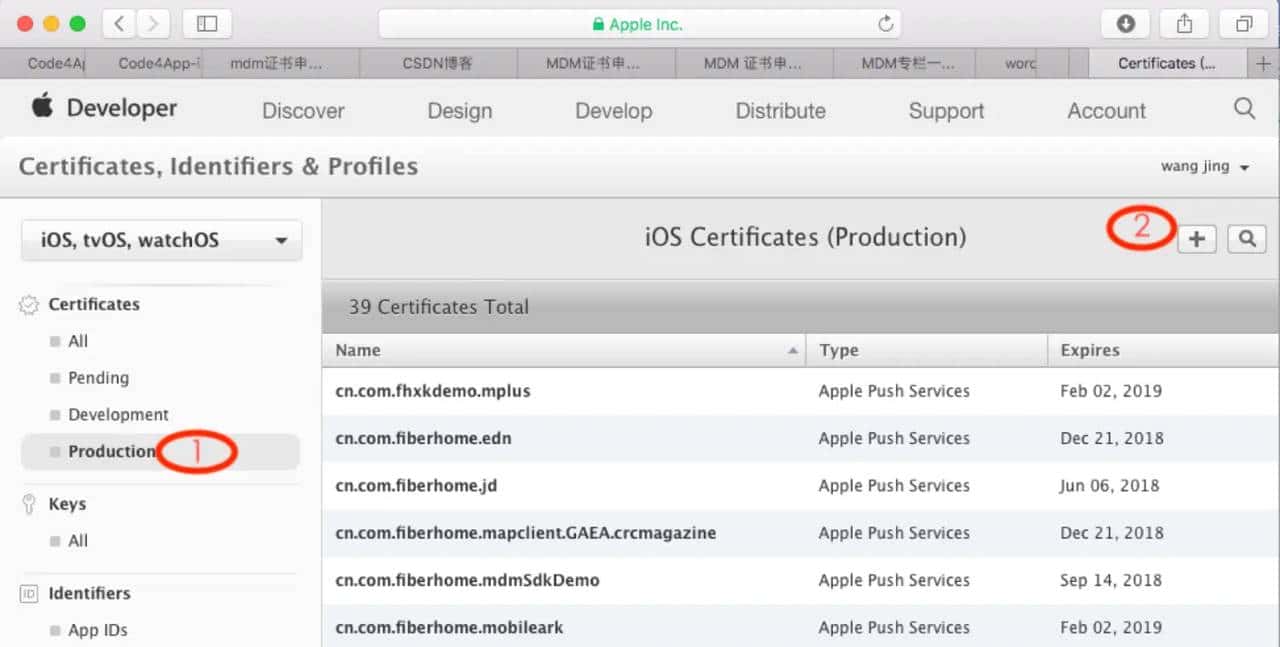Open search from the magnifier in the navigation bar

(x=1244, y=108)
